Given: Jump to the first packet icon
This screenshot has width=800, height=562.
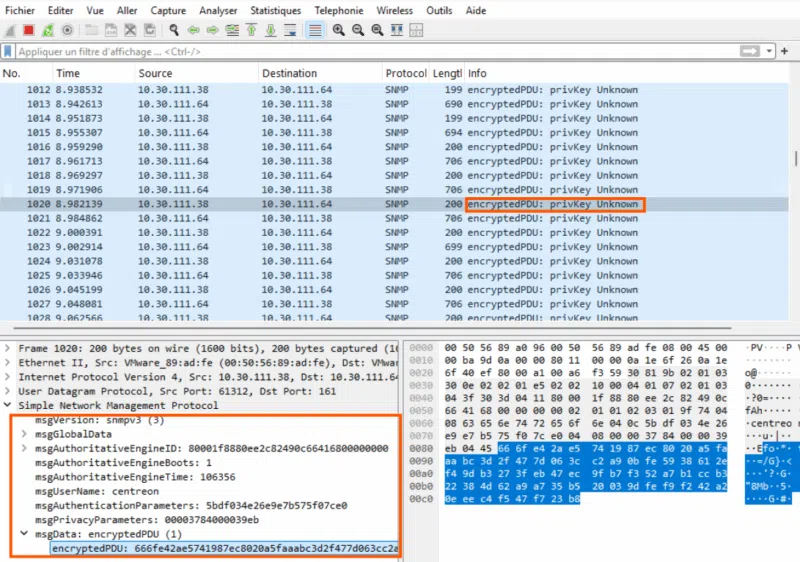Looking at the screenshot, I should [x=250, y=30].
